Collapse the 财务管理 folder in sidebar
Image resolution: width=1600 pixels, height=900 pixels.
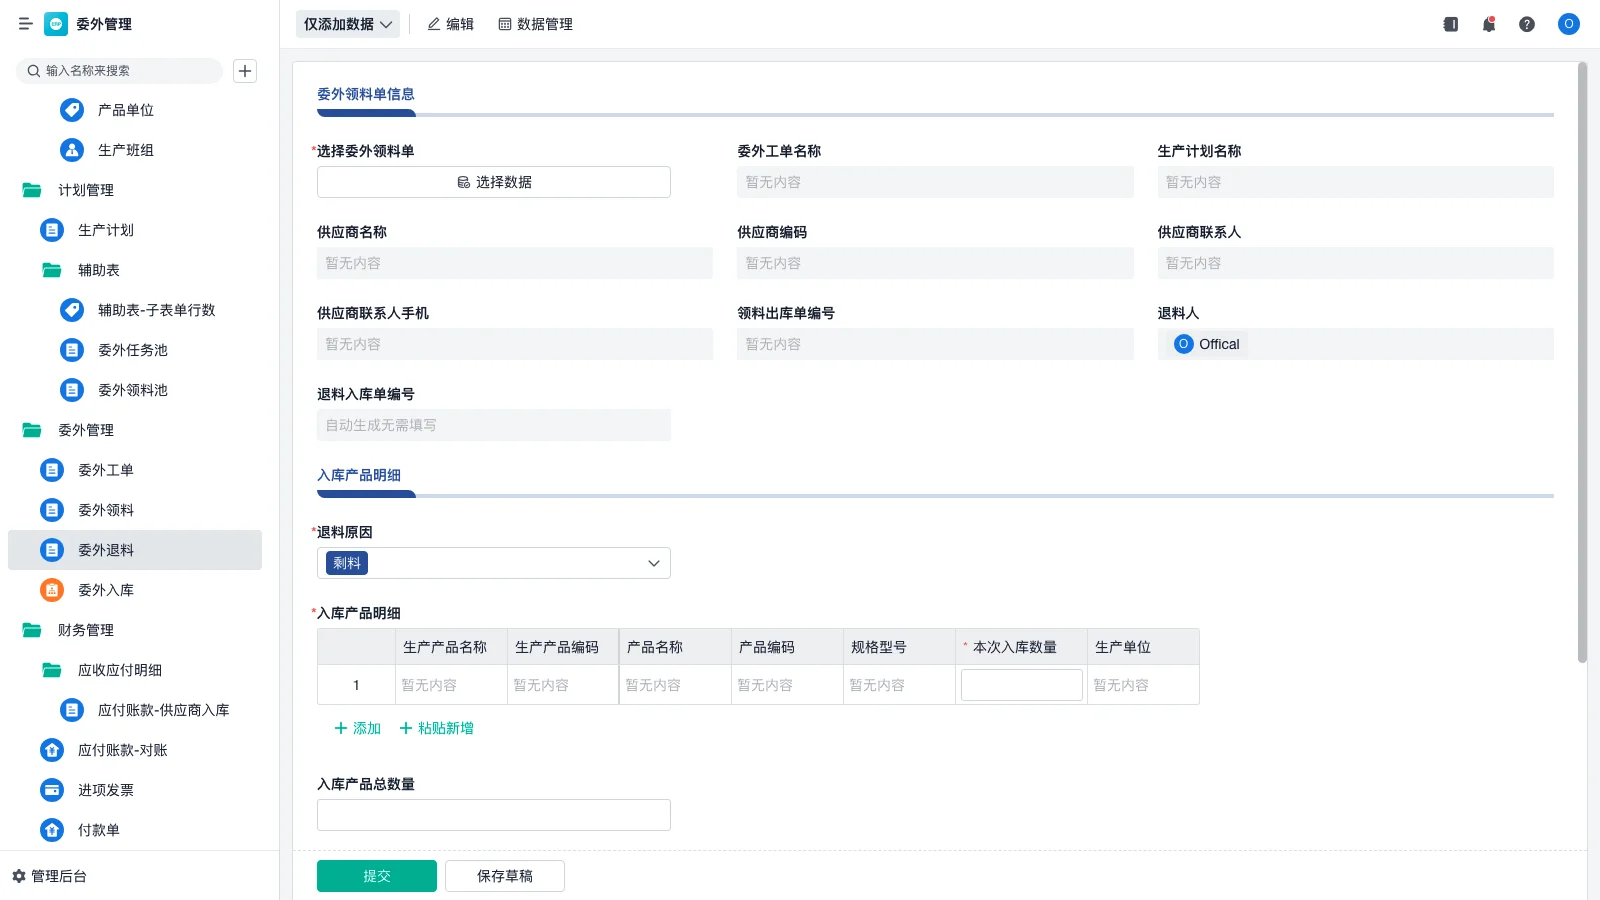pos(31,630)
